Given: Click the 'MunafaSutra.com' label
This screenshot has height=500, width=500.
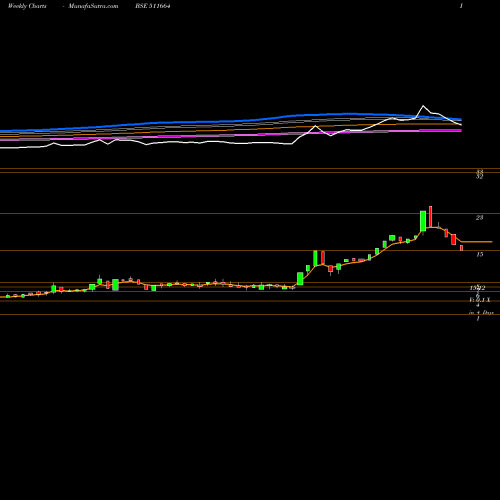Looking at the screenshot, I should [x=93, y=6].
